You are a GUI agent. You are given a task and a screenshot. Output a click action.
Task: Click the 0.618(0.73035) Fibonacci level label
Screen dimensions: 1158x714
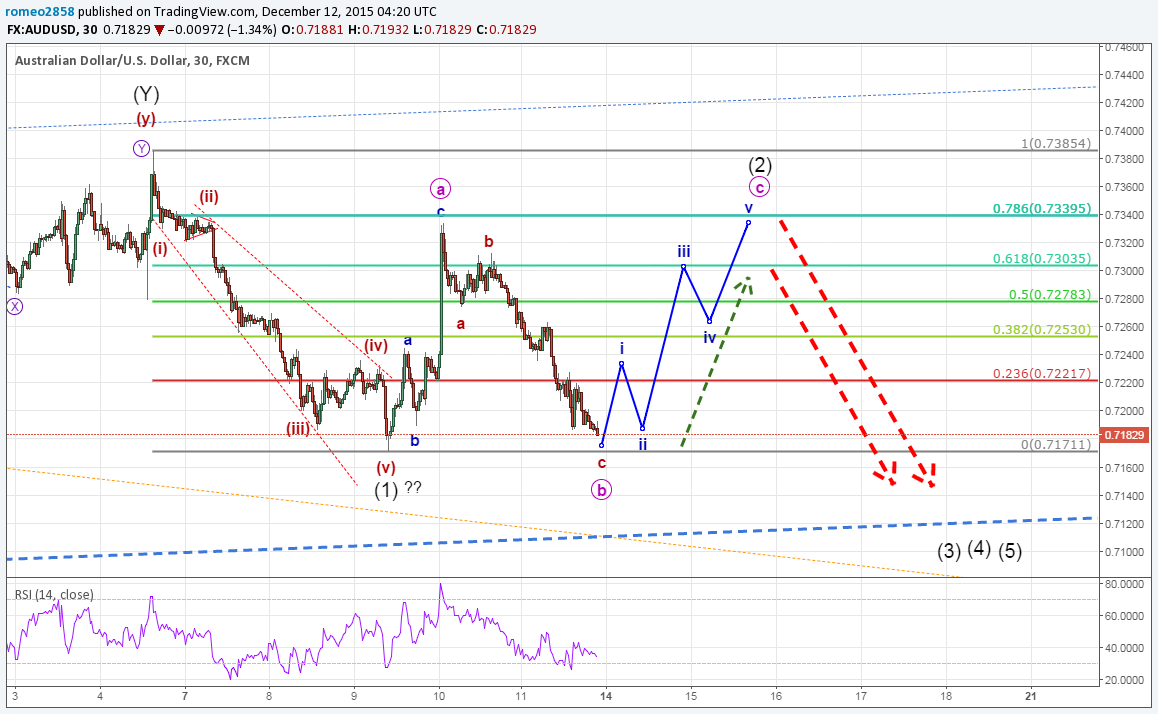1042,258
